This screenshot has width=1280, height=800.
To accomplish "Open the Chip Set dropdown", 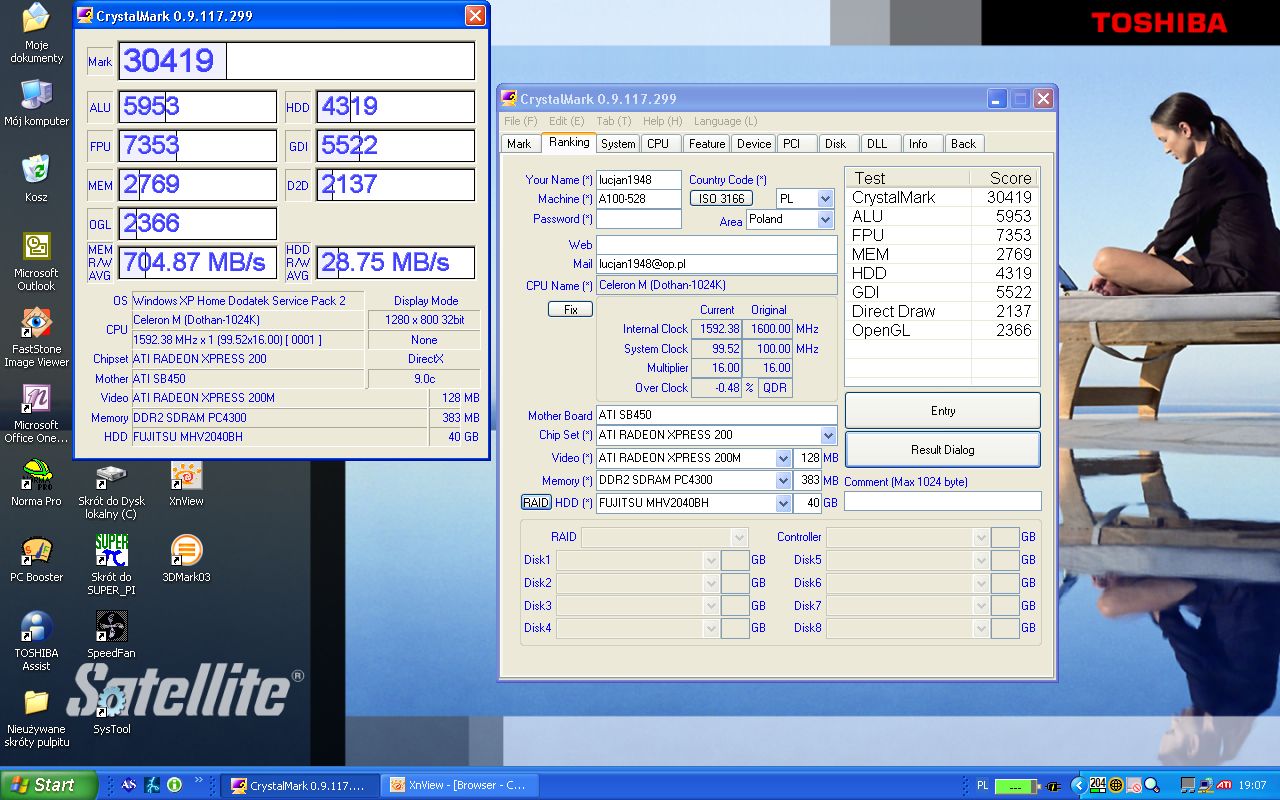I will click(x=828, y=436).
